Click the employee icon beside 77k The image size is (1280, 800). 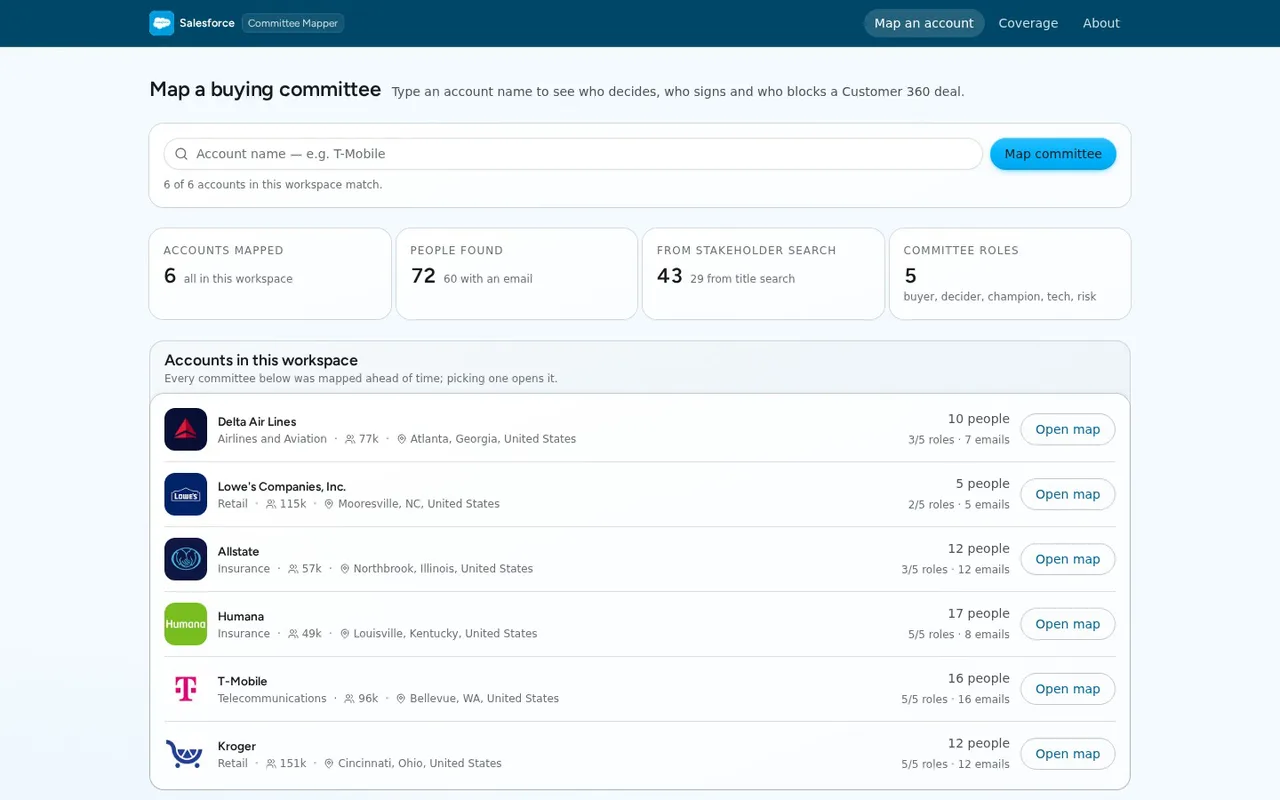[x=349, y=439]
